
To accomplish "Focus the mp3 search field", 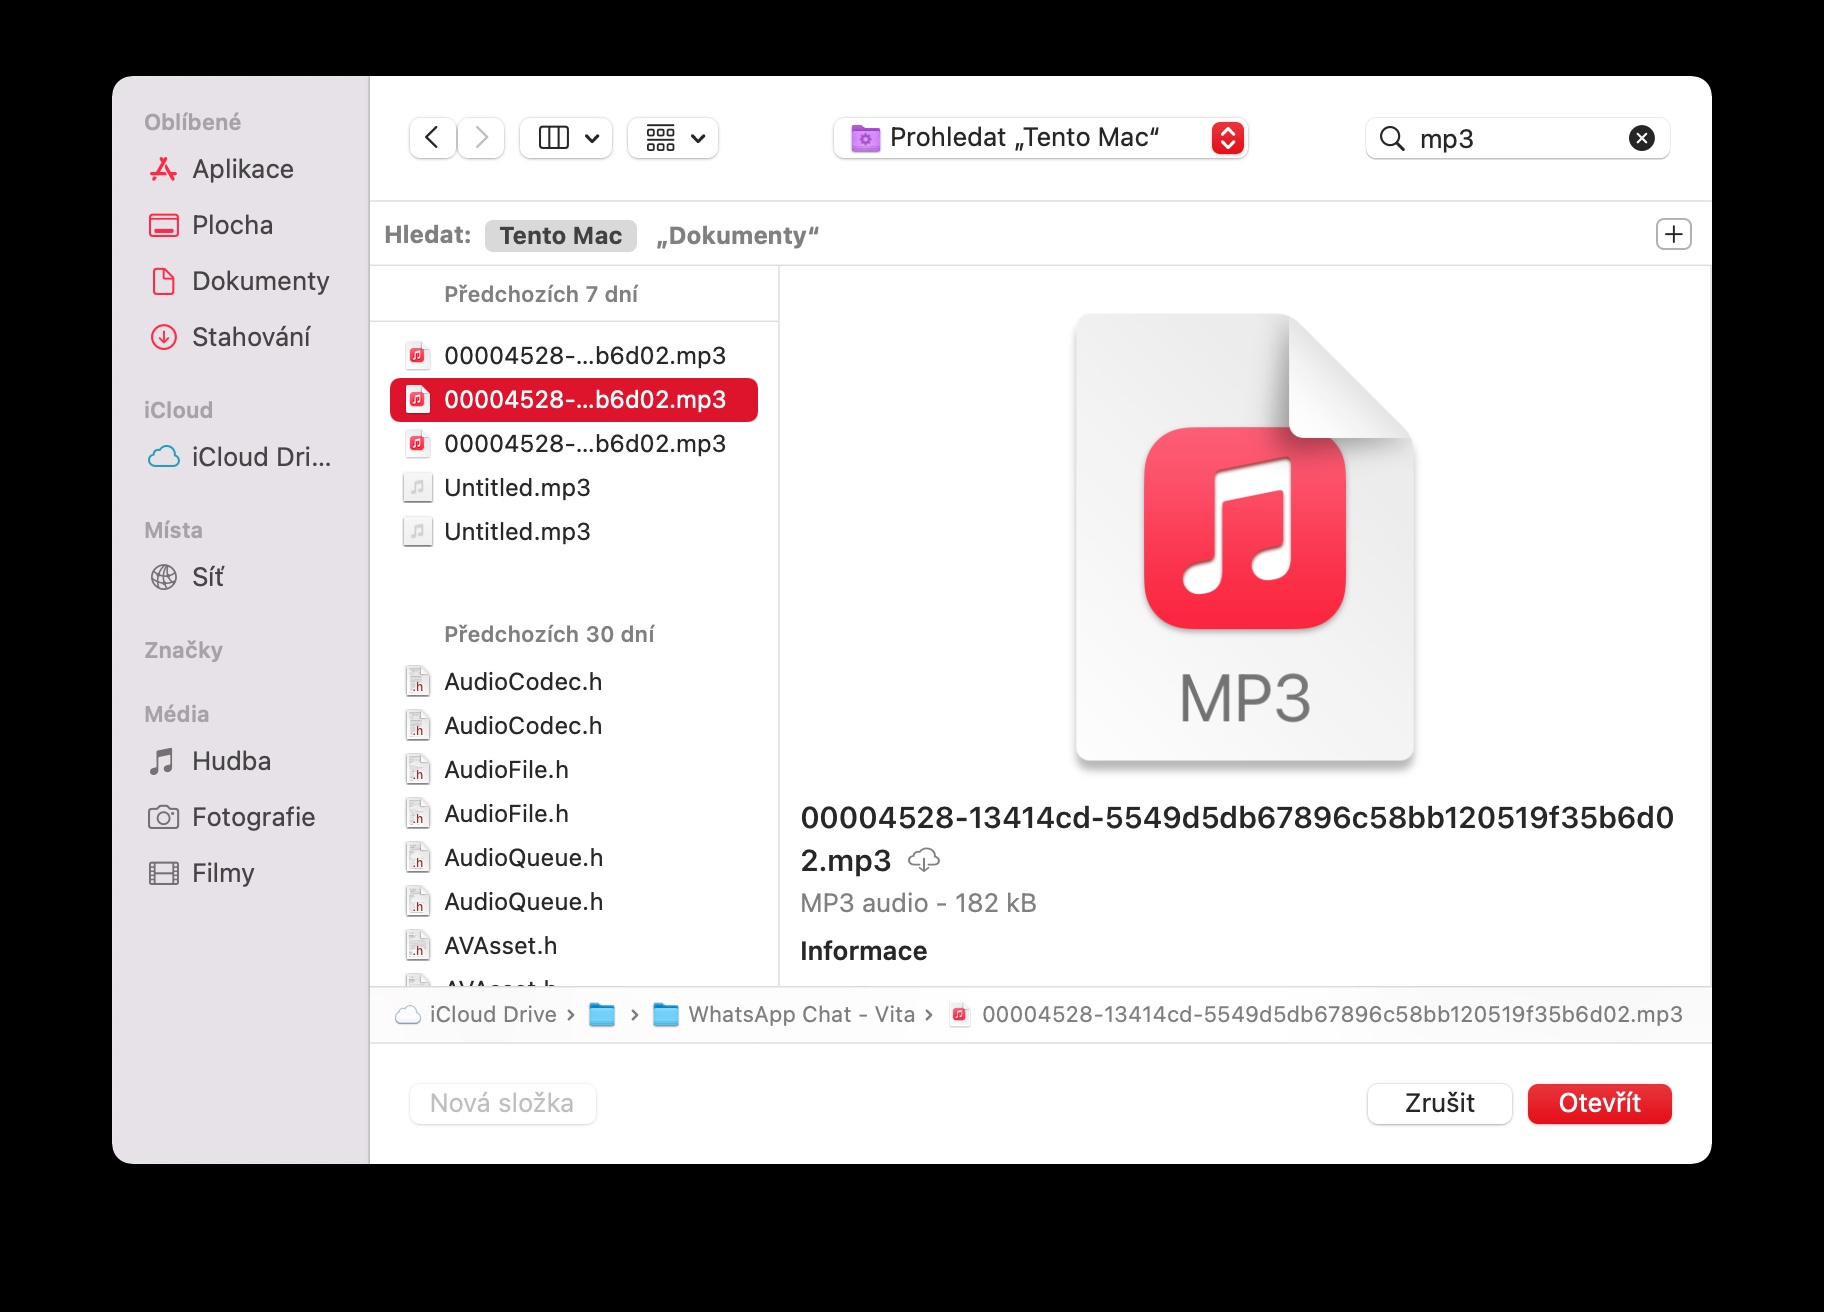I will pos(1517,138).
